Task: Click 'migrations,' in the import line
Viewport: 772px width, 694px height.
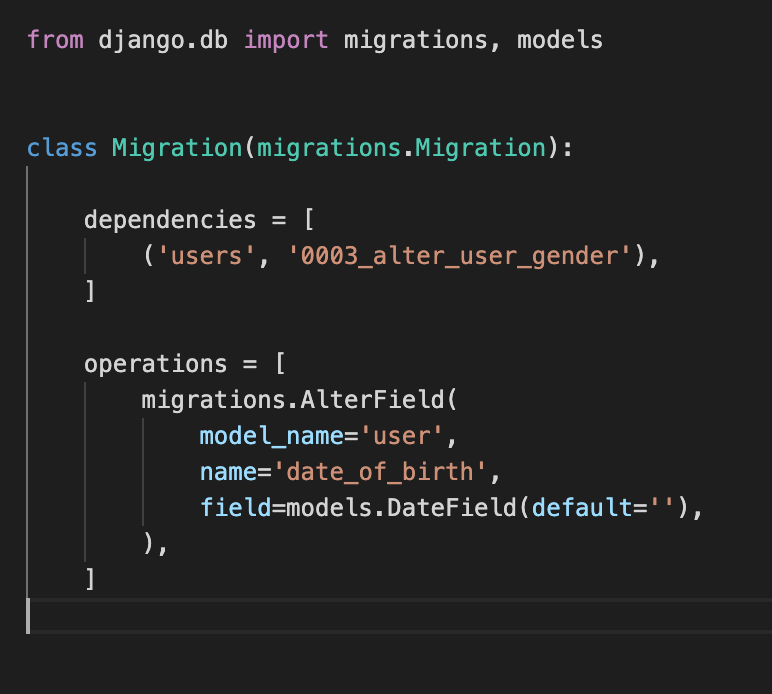Action: [421, 40]
